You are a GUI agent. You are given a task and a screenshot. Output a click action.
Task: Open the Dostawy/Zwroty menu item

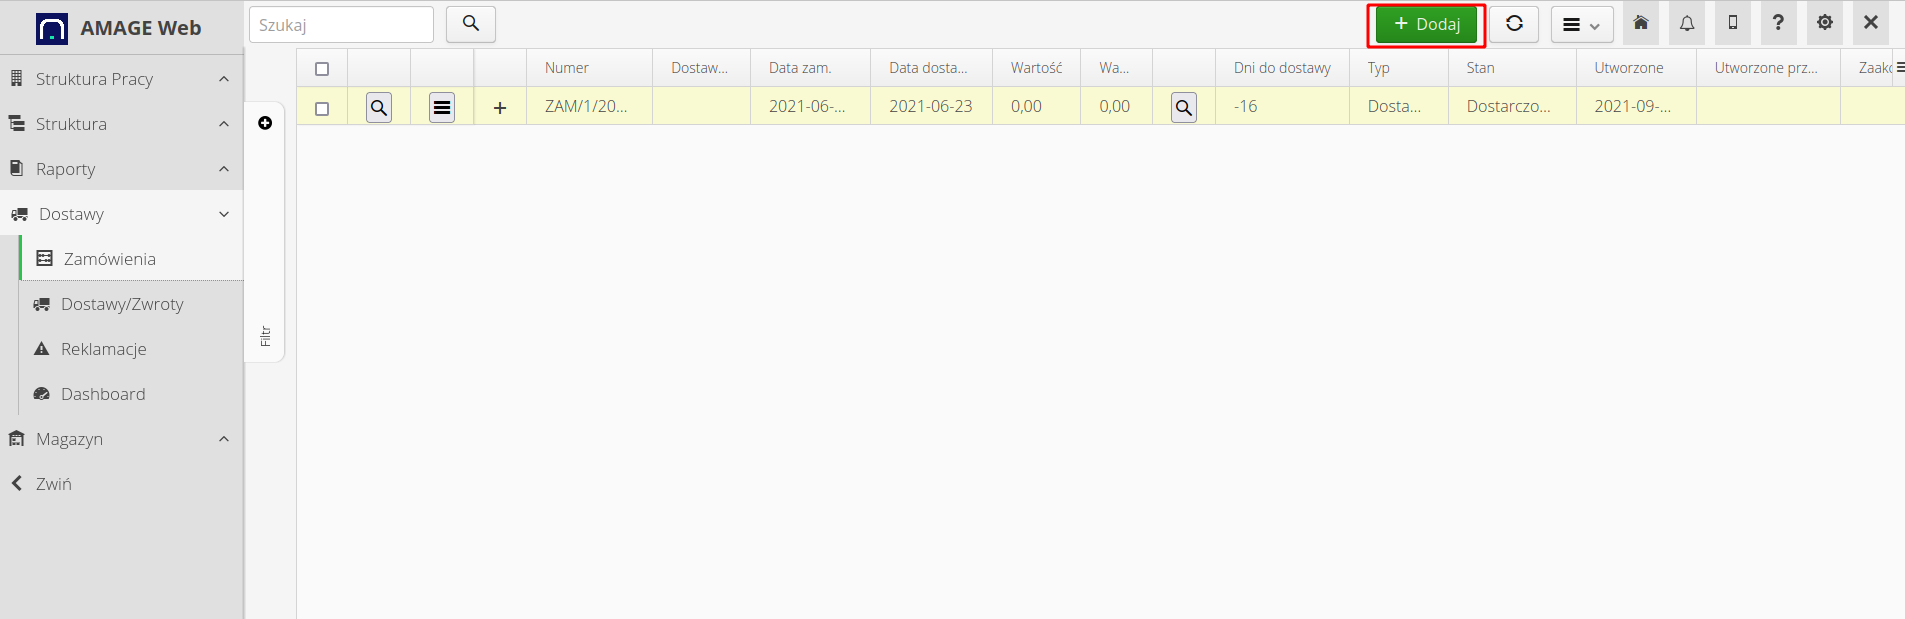122,304
